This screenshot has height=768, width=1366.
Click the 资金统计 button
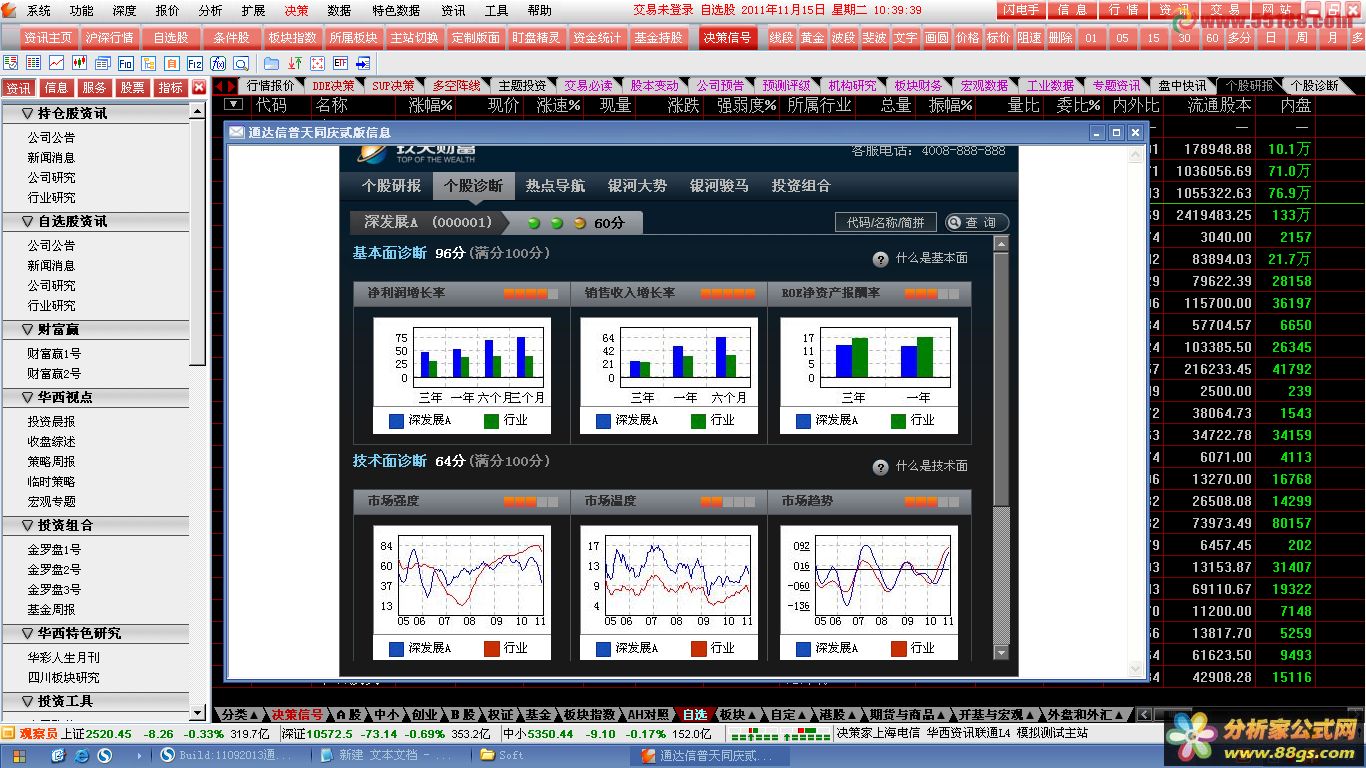coord(597,38)
